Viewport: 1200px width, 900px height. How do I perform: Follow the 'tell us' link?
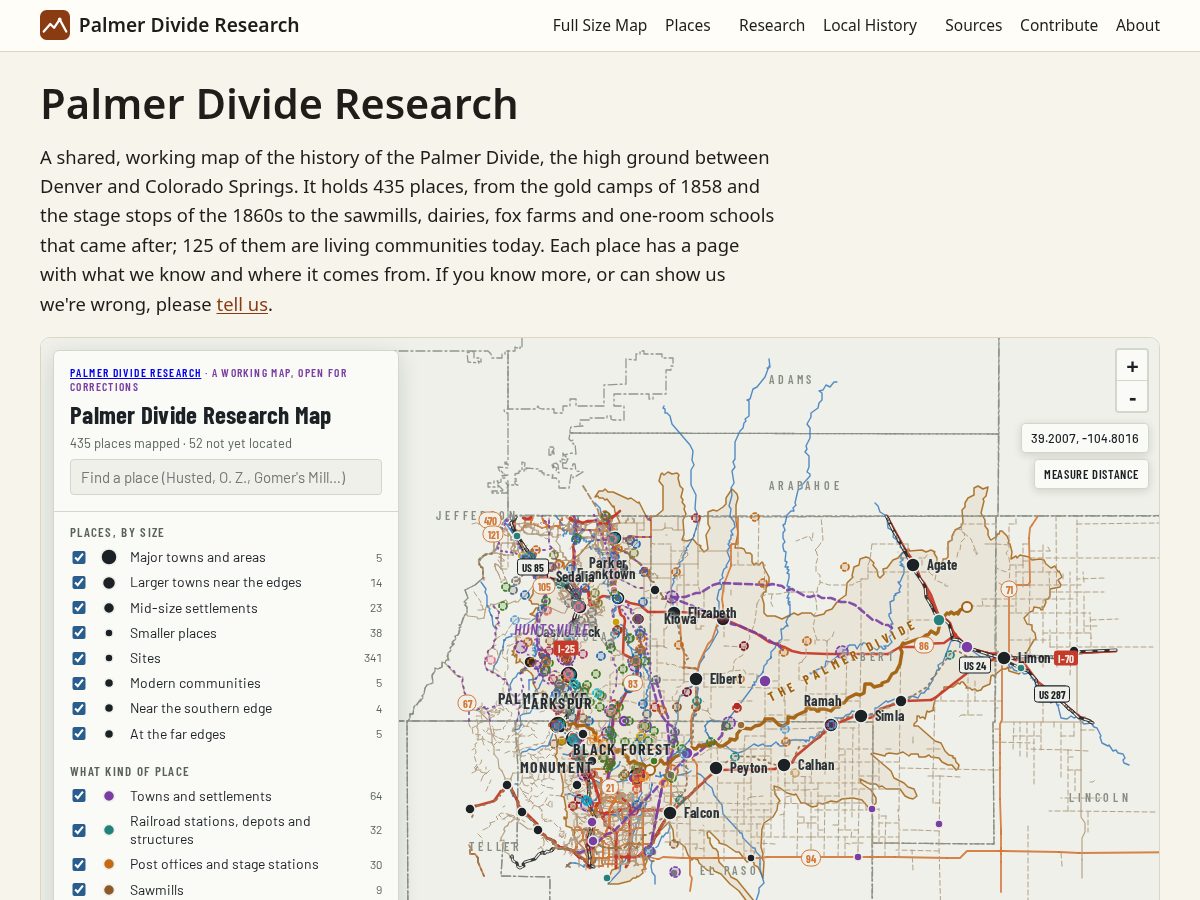pyautogui.click(x=242, y=304)
